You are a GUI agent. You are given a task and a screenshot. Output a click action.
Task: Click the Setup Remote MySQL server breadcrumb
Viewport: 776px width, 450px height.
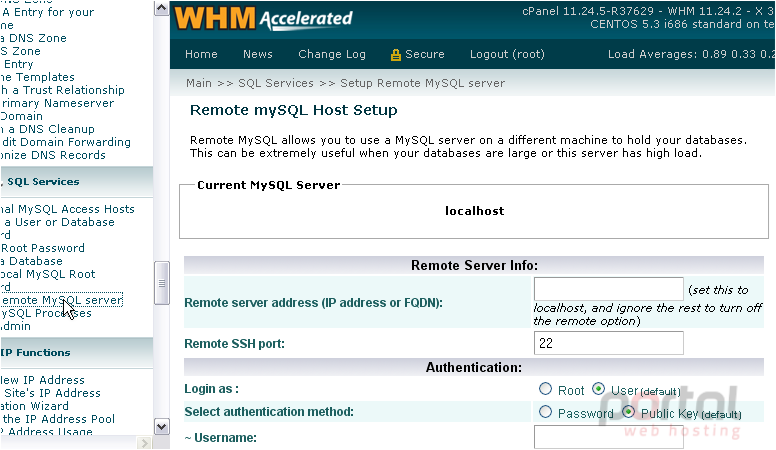pyautogui.click(x=422, y=83)
